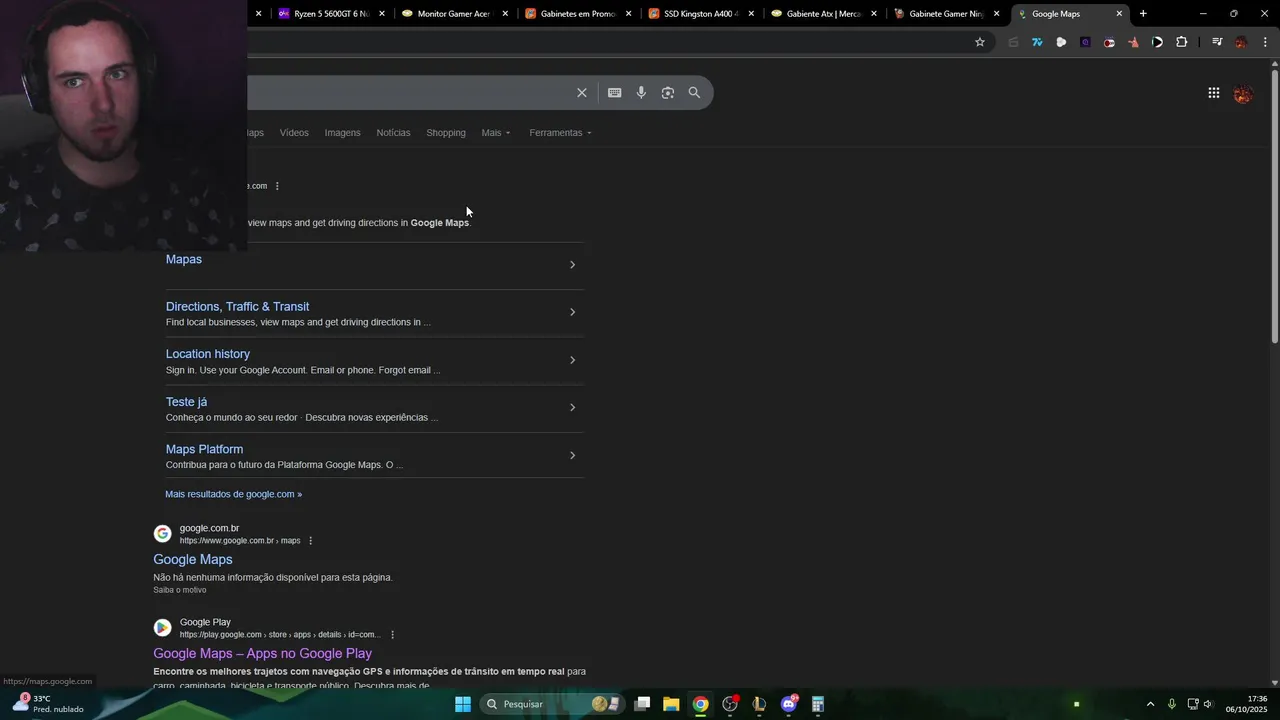
Task: Open the Windows Start menu
Action: (463, 704)
